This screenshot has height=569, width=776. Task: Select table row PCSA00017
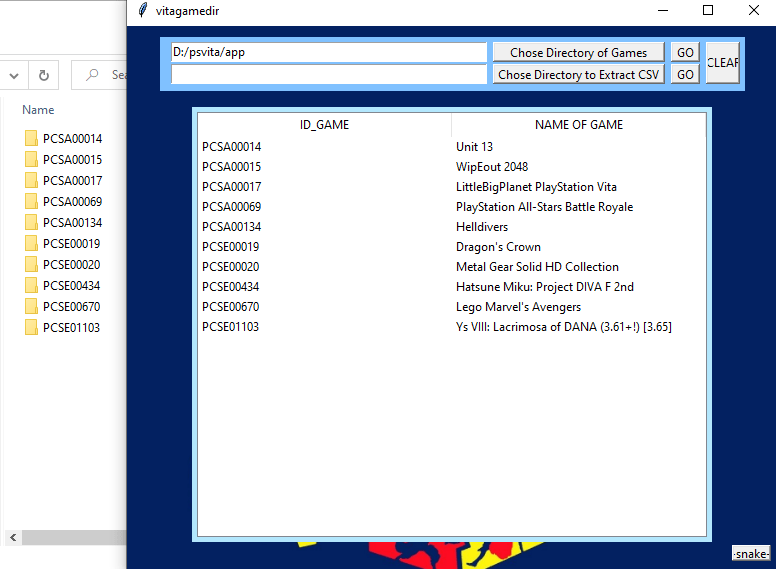(x=452, y=187)
